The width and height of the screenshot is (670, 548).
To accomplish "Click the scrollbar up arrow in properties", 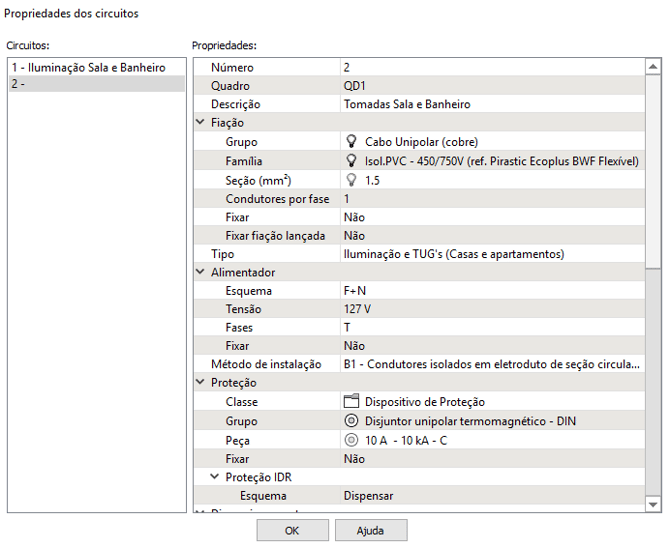I will click(654, 67).
